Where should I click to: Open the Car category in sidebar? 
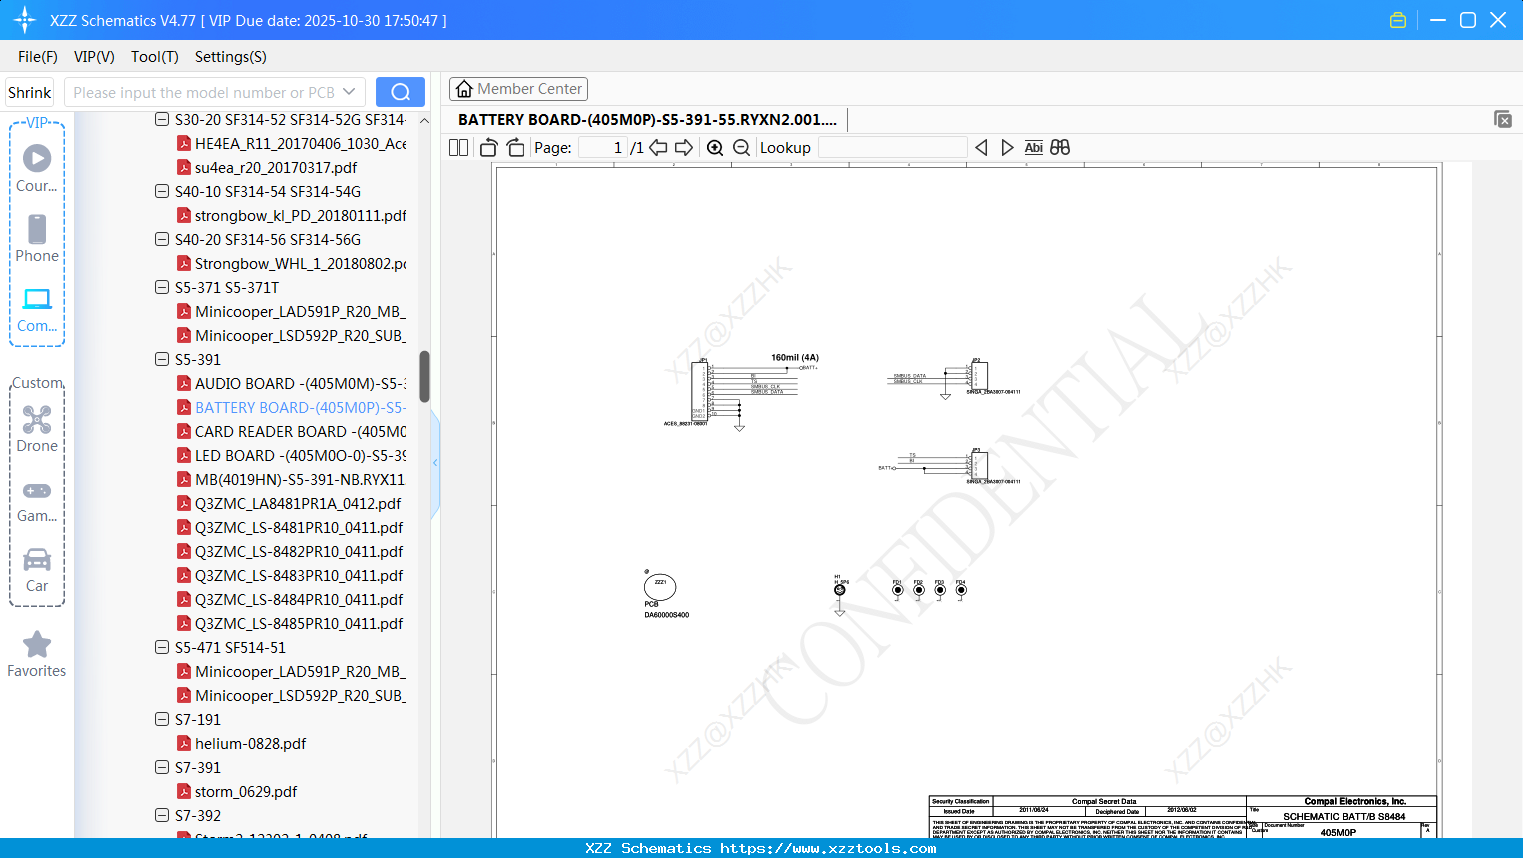37,569
